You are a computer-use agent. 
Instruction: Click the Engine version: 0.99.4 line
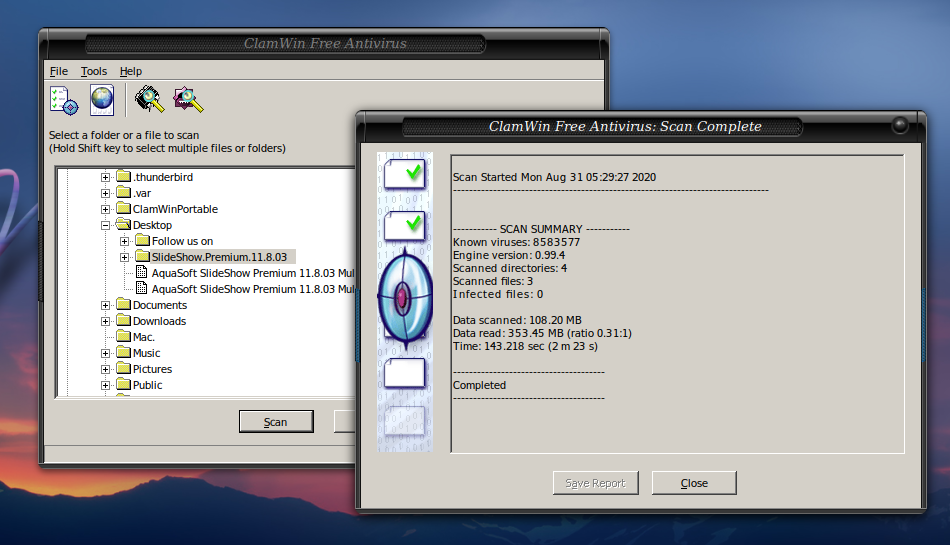[x=509, y=255]
